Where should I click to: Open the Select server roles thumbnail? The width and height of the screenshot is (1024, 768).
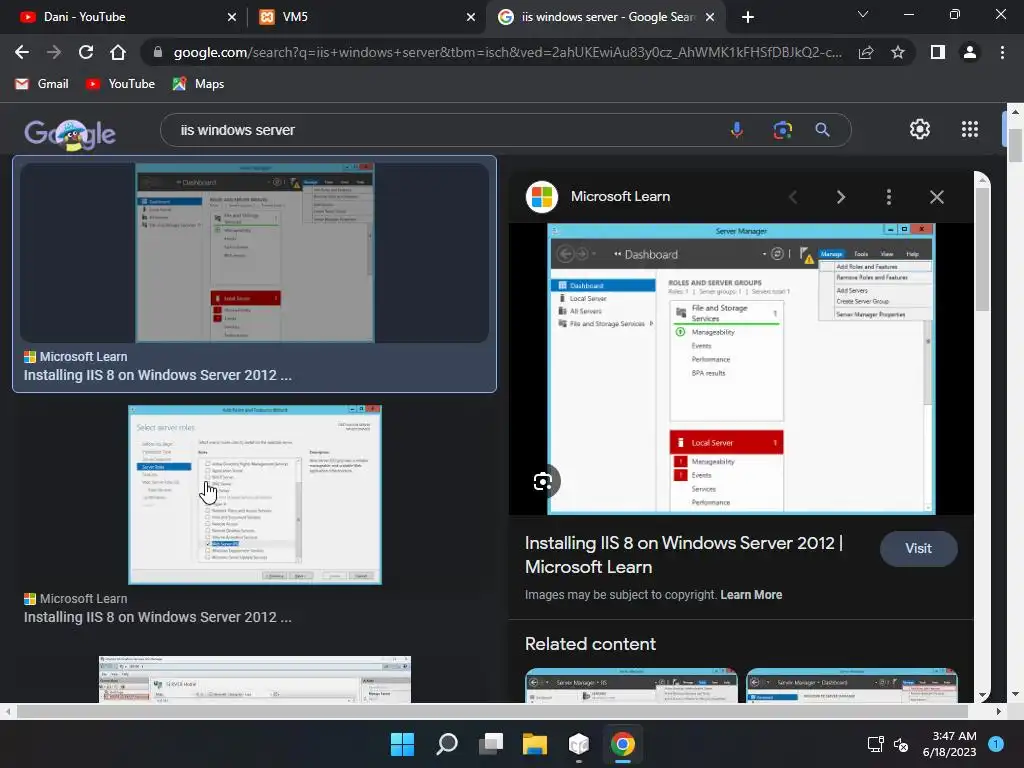click(255, 494)
